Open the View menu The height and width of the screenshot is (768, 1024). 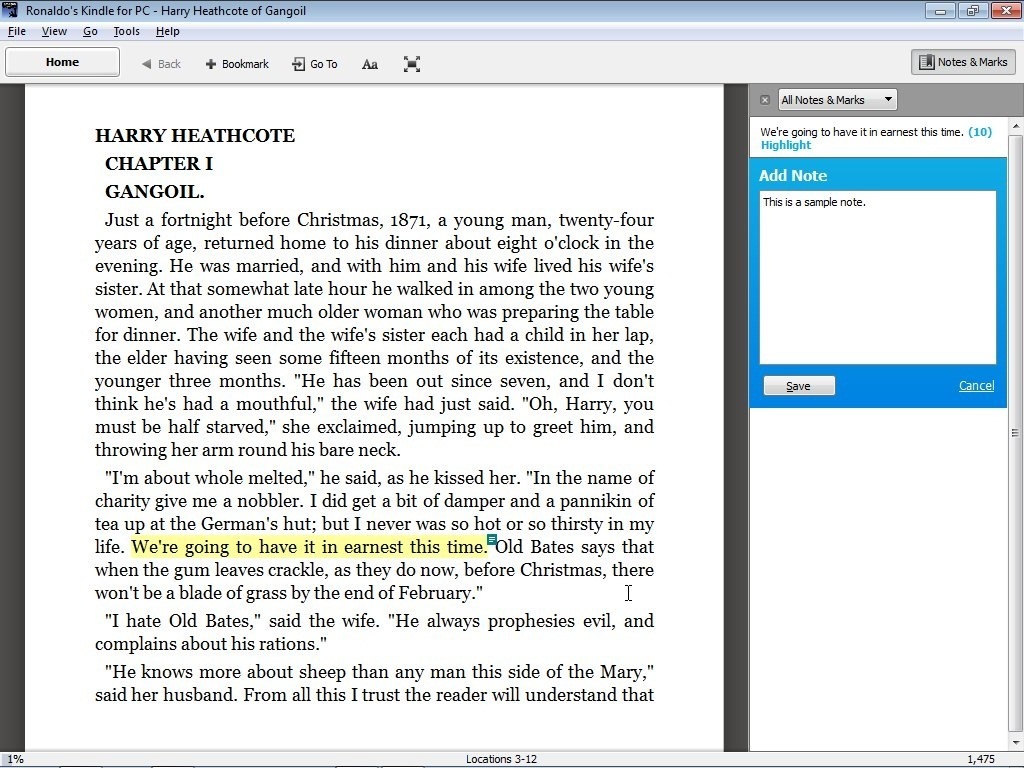pos(54,31)
